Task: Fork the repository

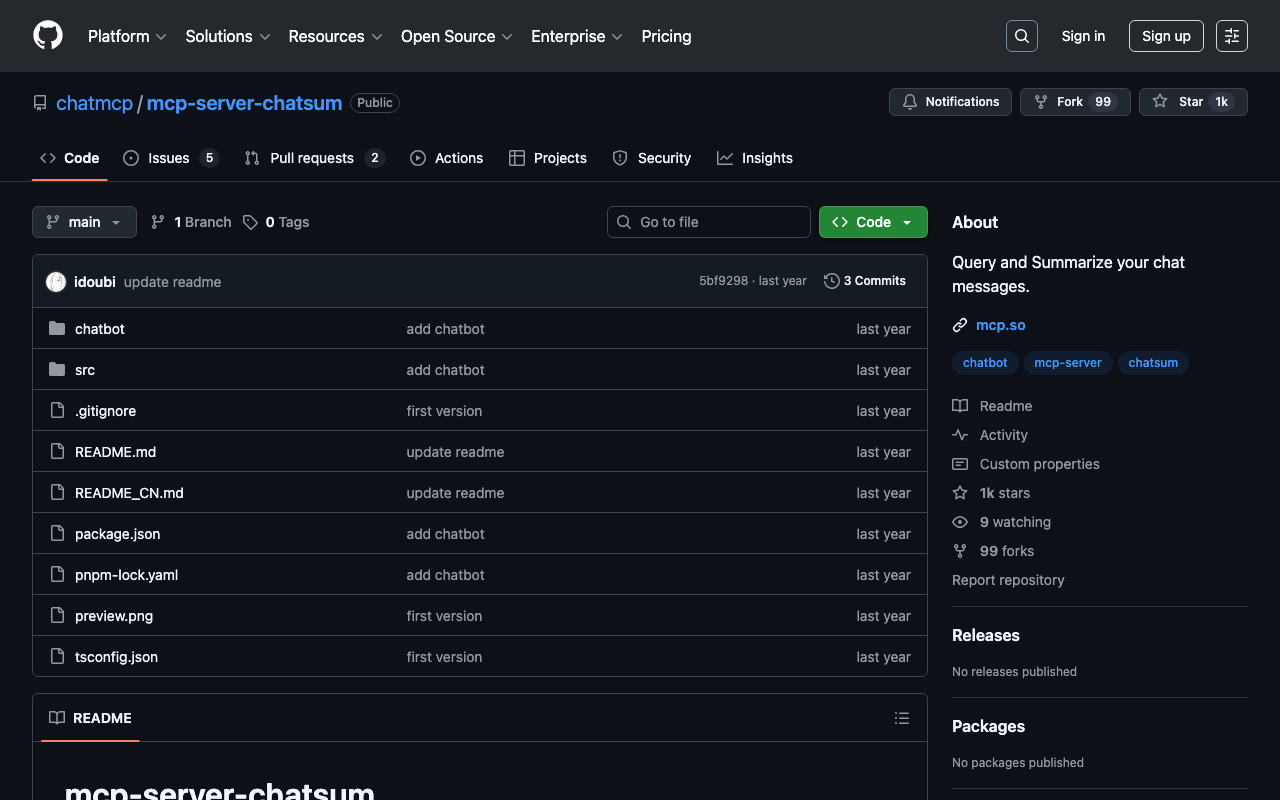Action: coord(1074,102)
